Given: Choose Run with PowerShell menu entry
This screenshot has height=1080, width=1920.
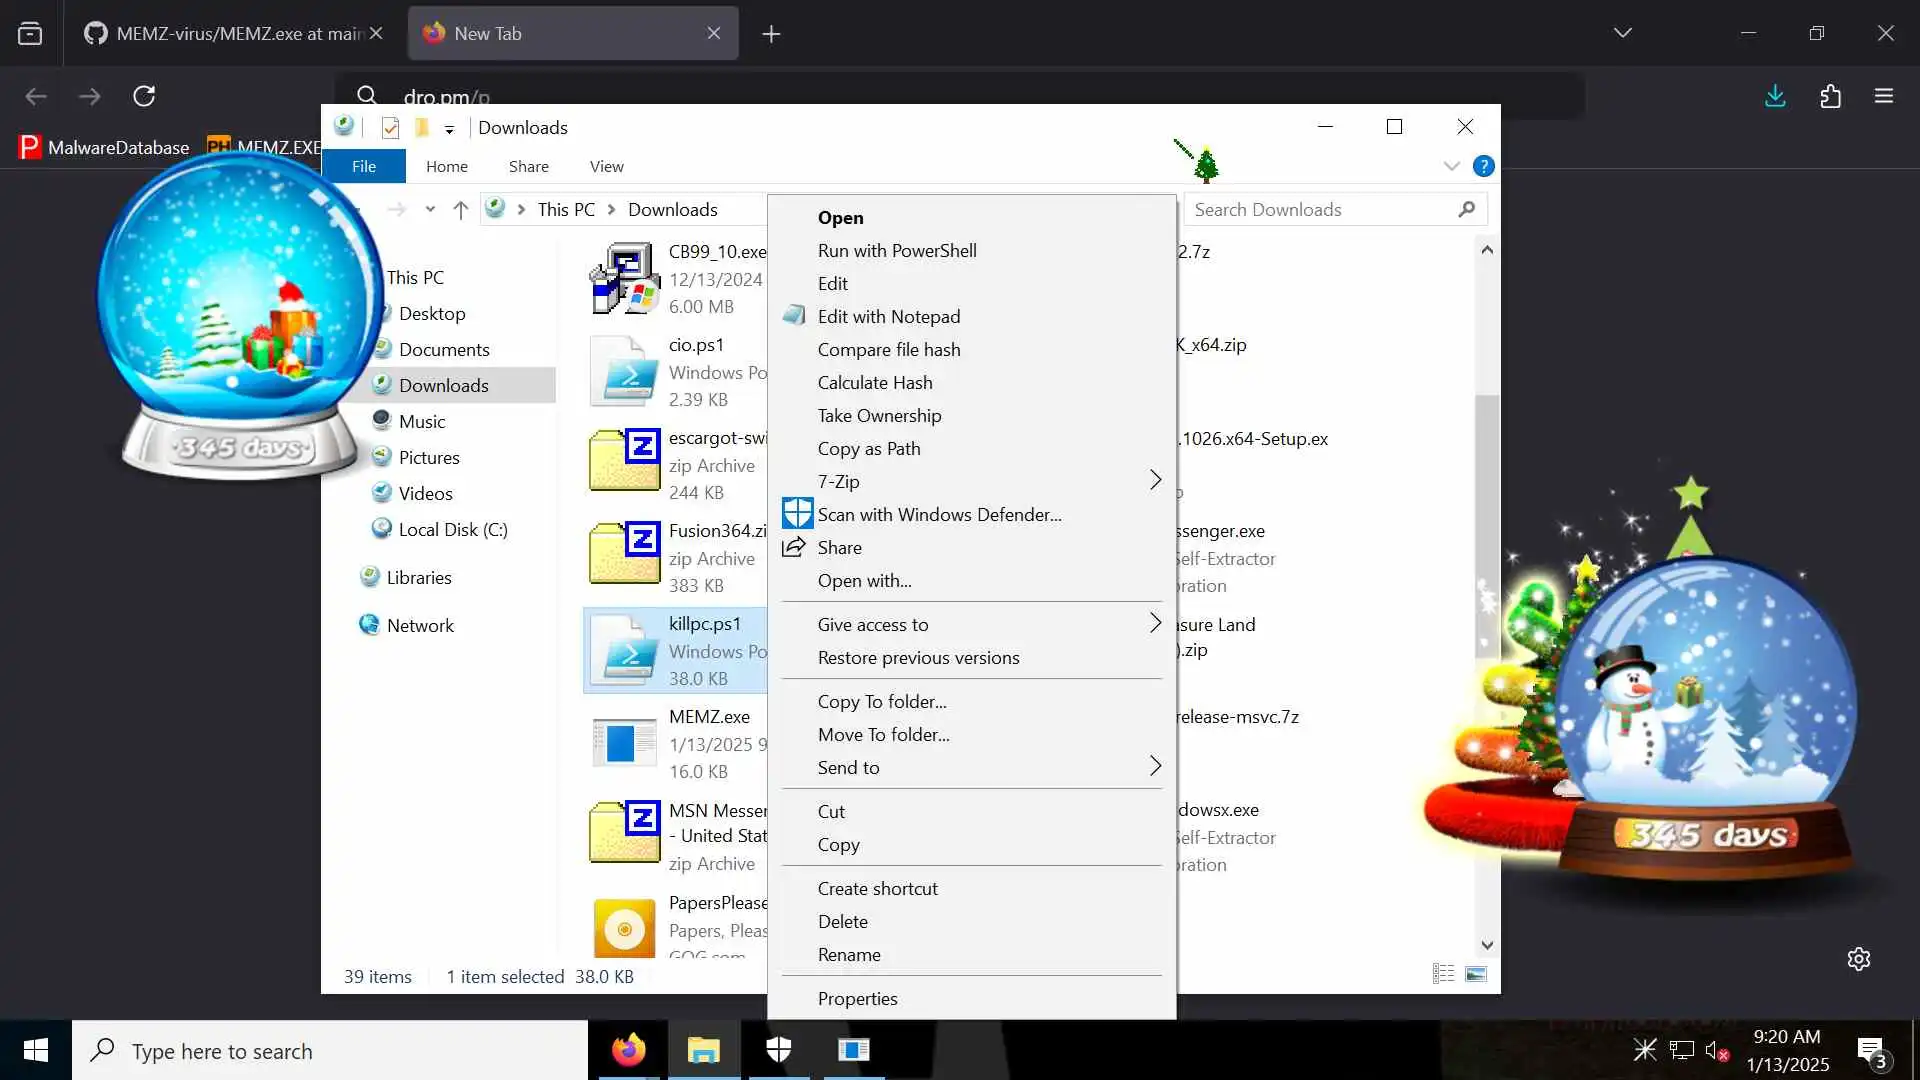Looking at the screenshot, I should [896, 250].
